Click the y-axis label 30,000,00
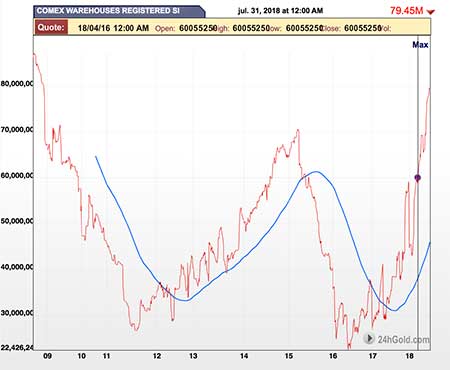Screen dimensions: 450x370 [17, 313]
